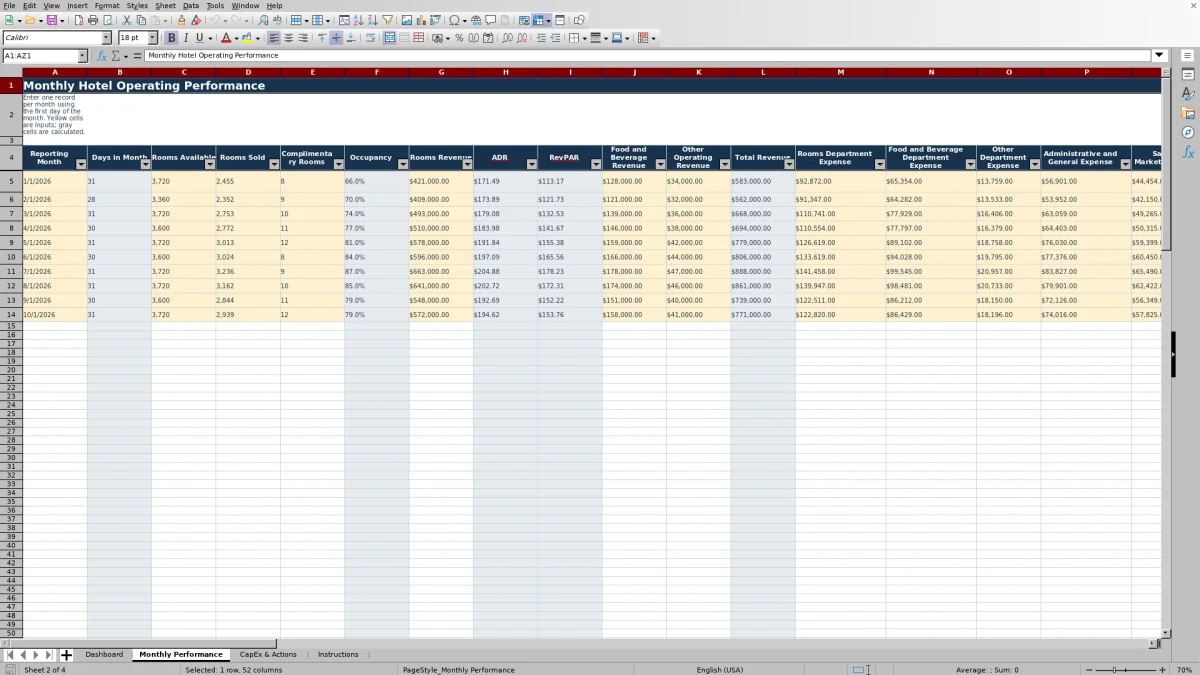Click the Format as Percent icon
The width and height of the screenshot is (1200, 675).
(x=459, y=38)
